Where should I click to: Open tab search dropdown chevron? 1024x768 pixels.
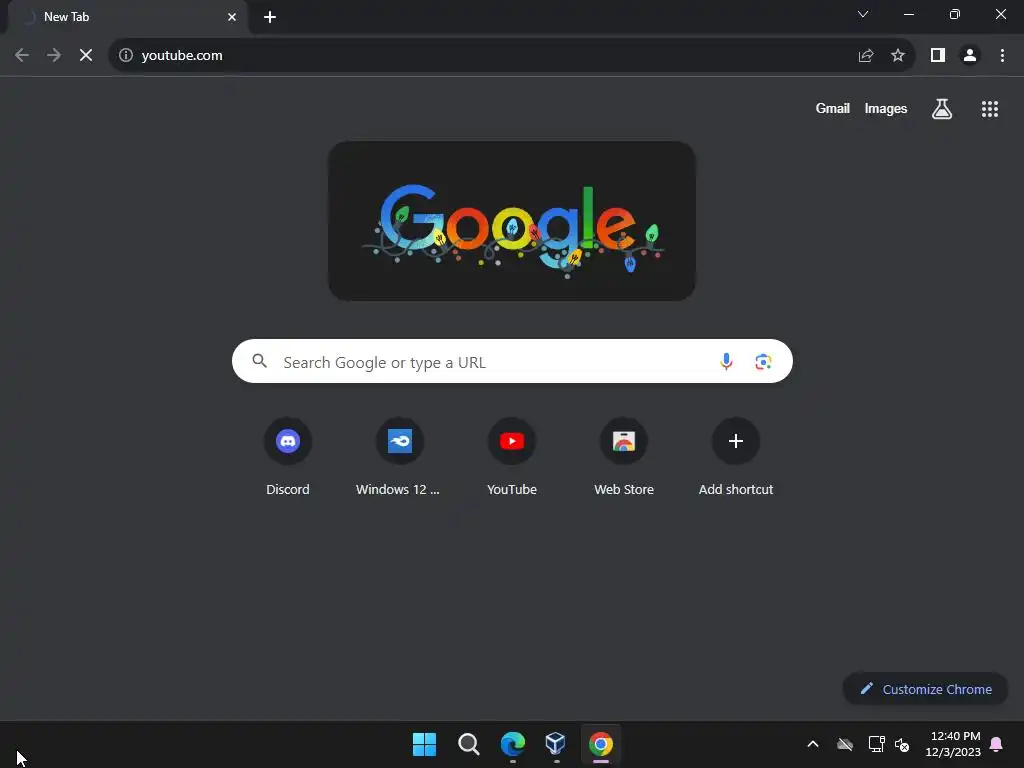[863, 14]
